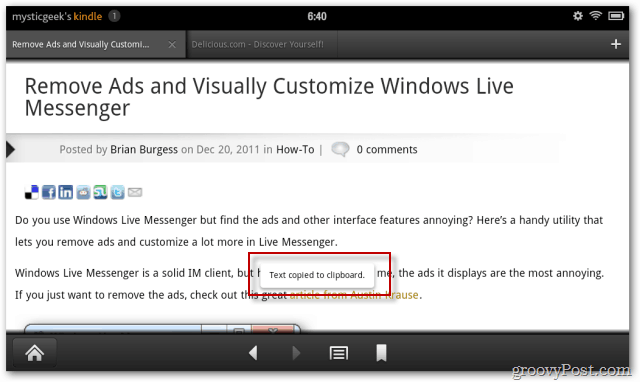Image resolution: width=640 pixels, height=382 pixels.
Task: Tap the article headline text
Action: [269, 97]
